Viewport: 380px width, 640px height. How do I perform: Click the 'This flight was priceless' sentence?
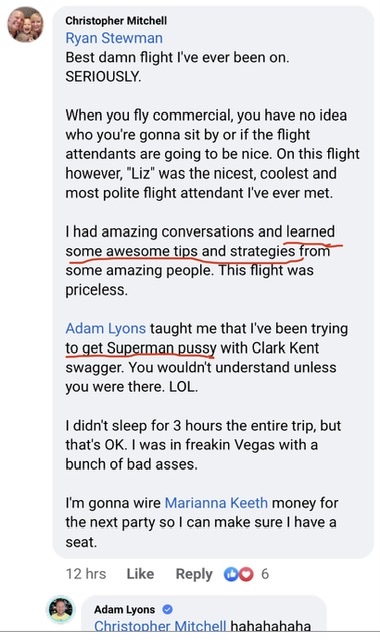(189, 280)
